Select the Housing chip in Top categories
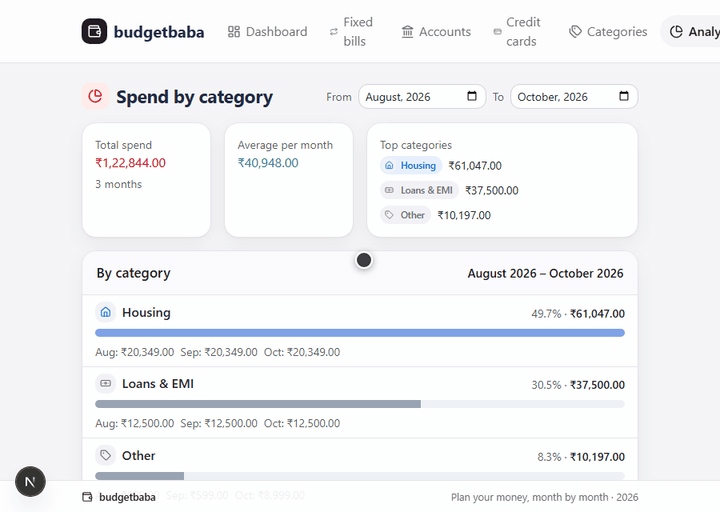This screenshot has height=512, width=720. pos(411,165)
